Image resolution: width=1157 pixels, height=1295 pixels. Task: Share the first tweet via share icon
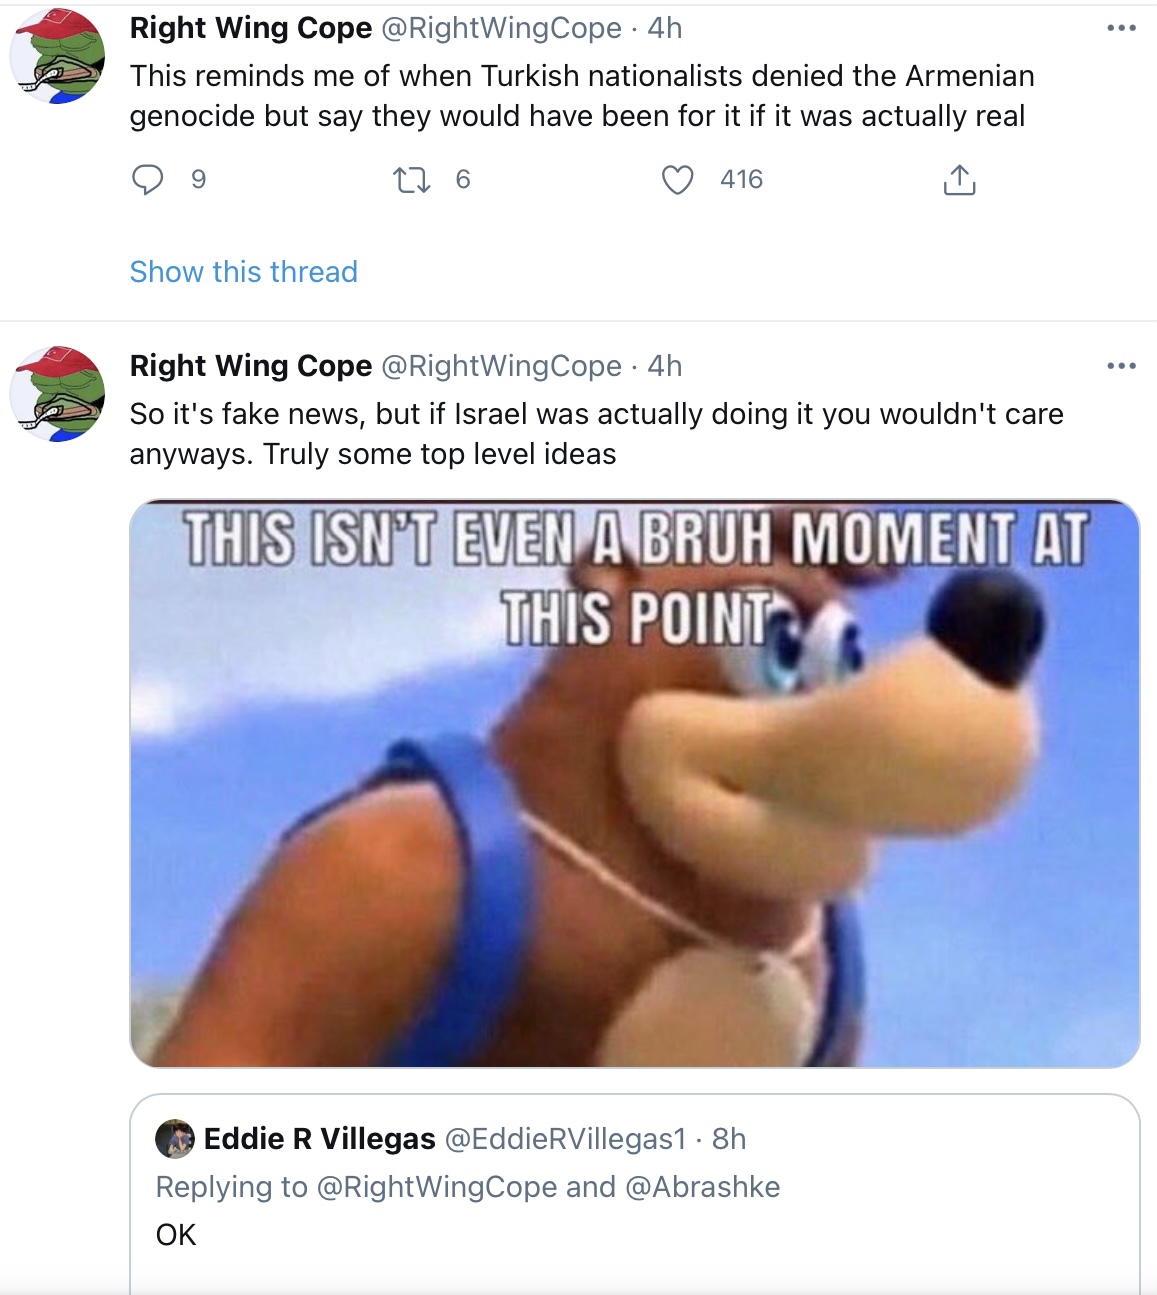[x=959, y=180]
